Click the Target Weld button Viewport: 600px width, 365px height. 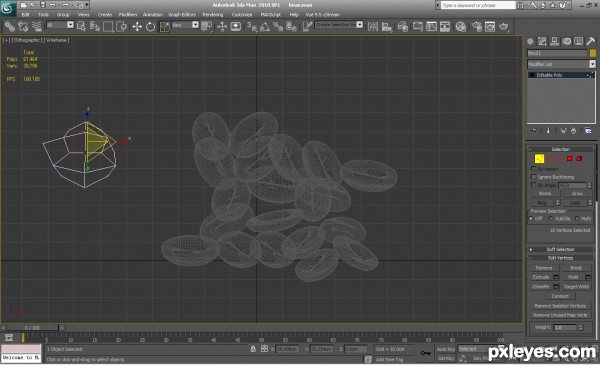point(576,287)
